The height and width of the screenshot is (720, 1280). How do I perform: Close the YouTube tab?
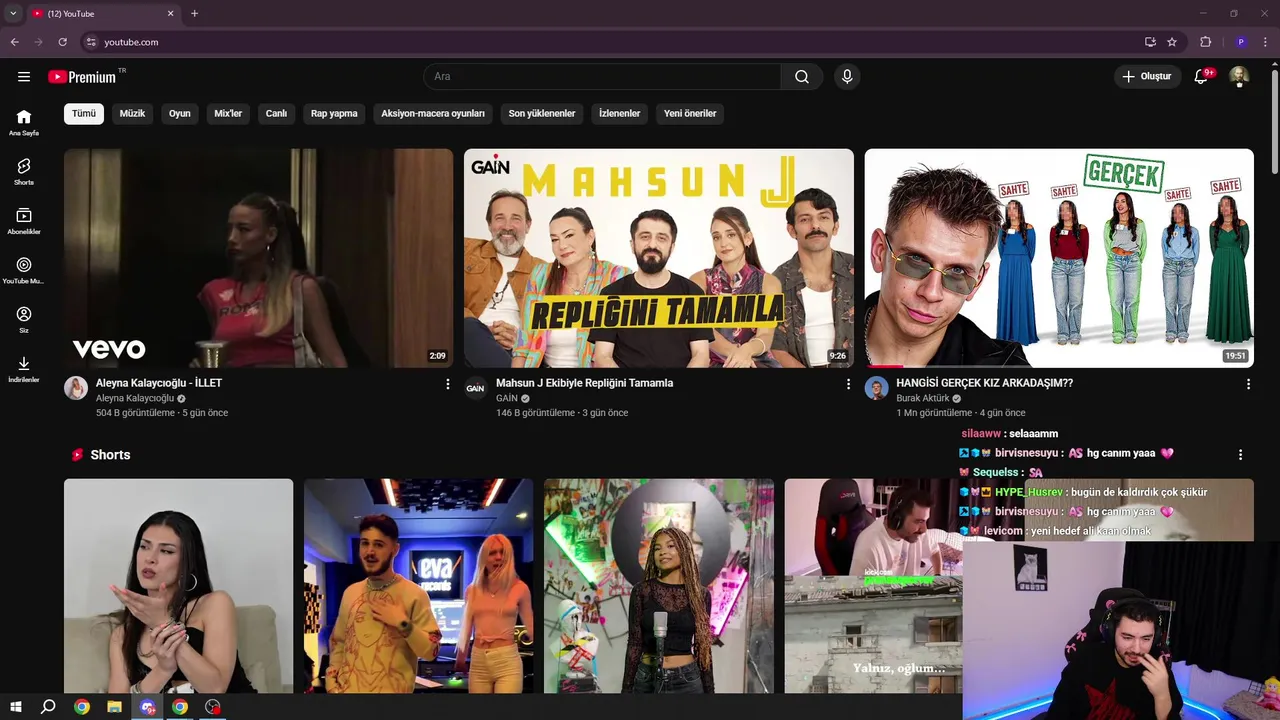[170, 13]
